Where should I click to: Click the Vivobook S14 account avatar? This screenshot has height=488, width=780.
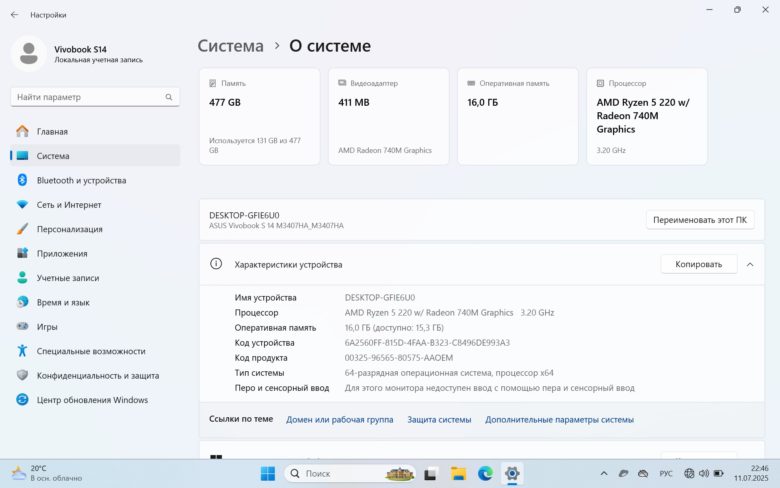(x=28, y=53)
